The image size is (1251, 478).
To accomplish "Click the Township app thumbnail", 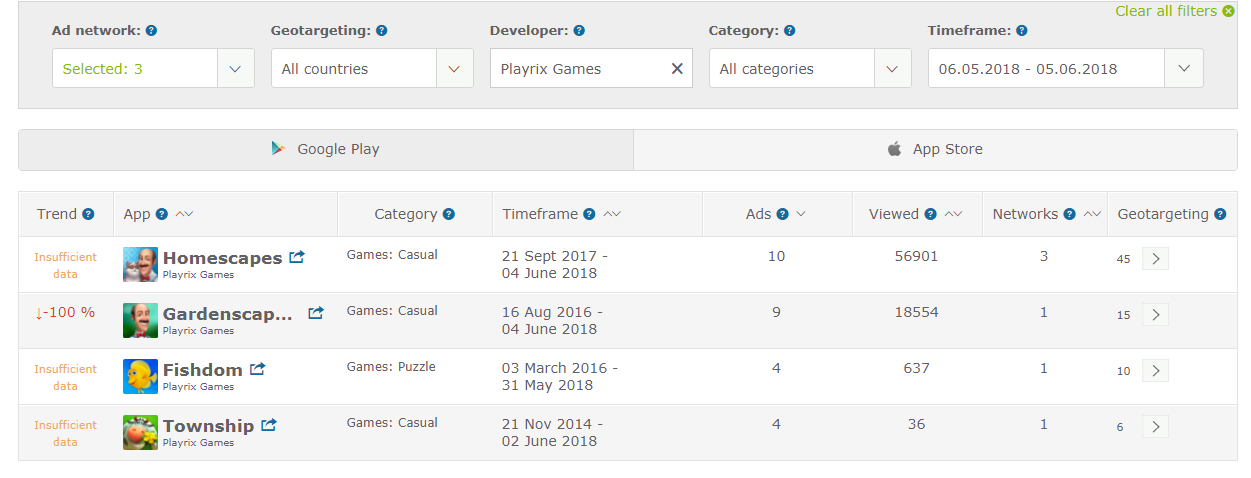I will pos(140,432).
